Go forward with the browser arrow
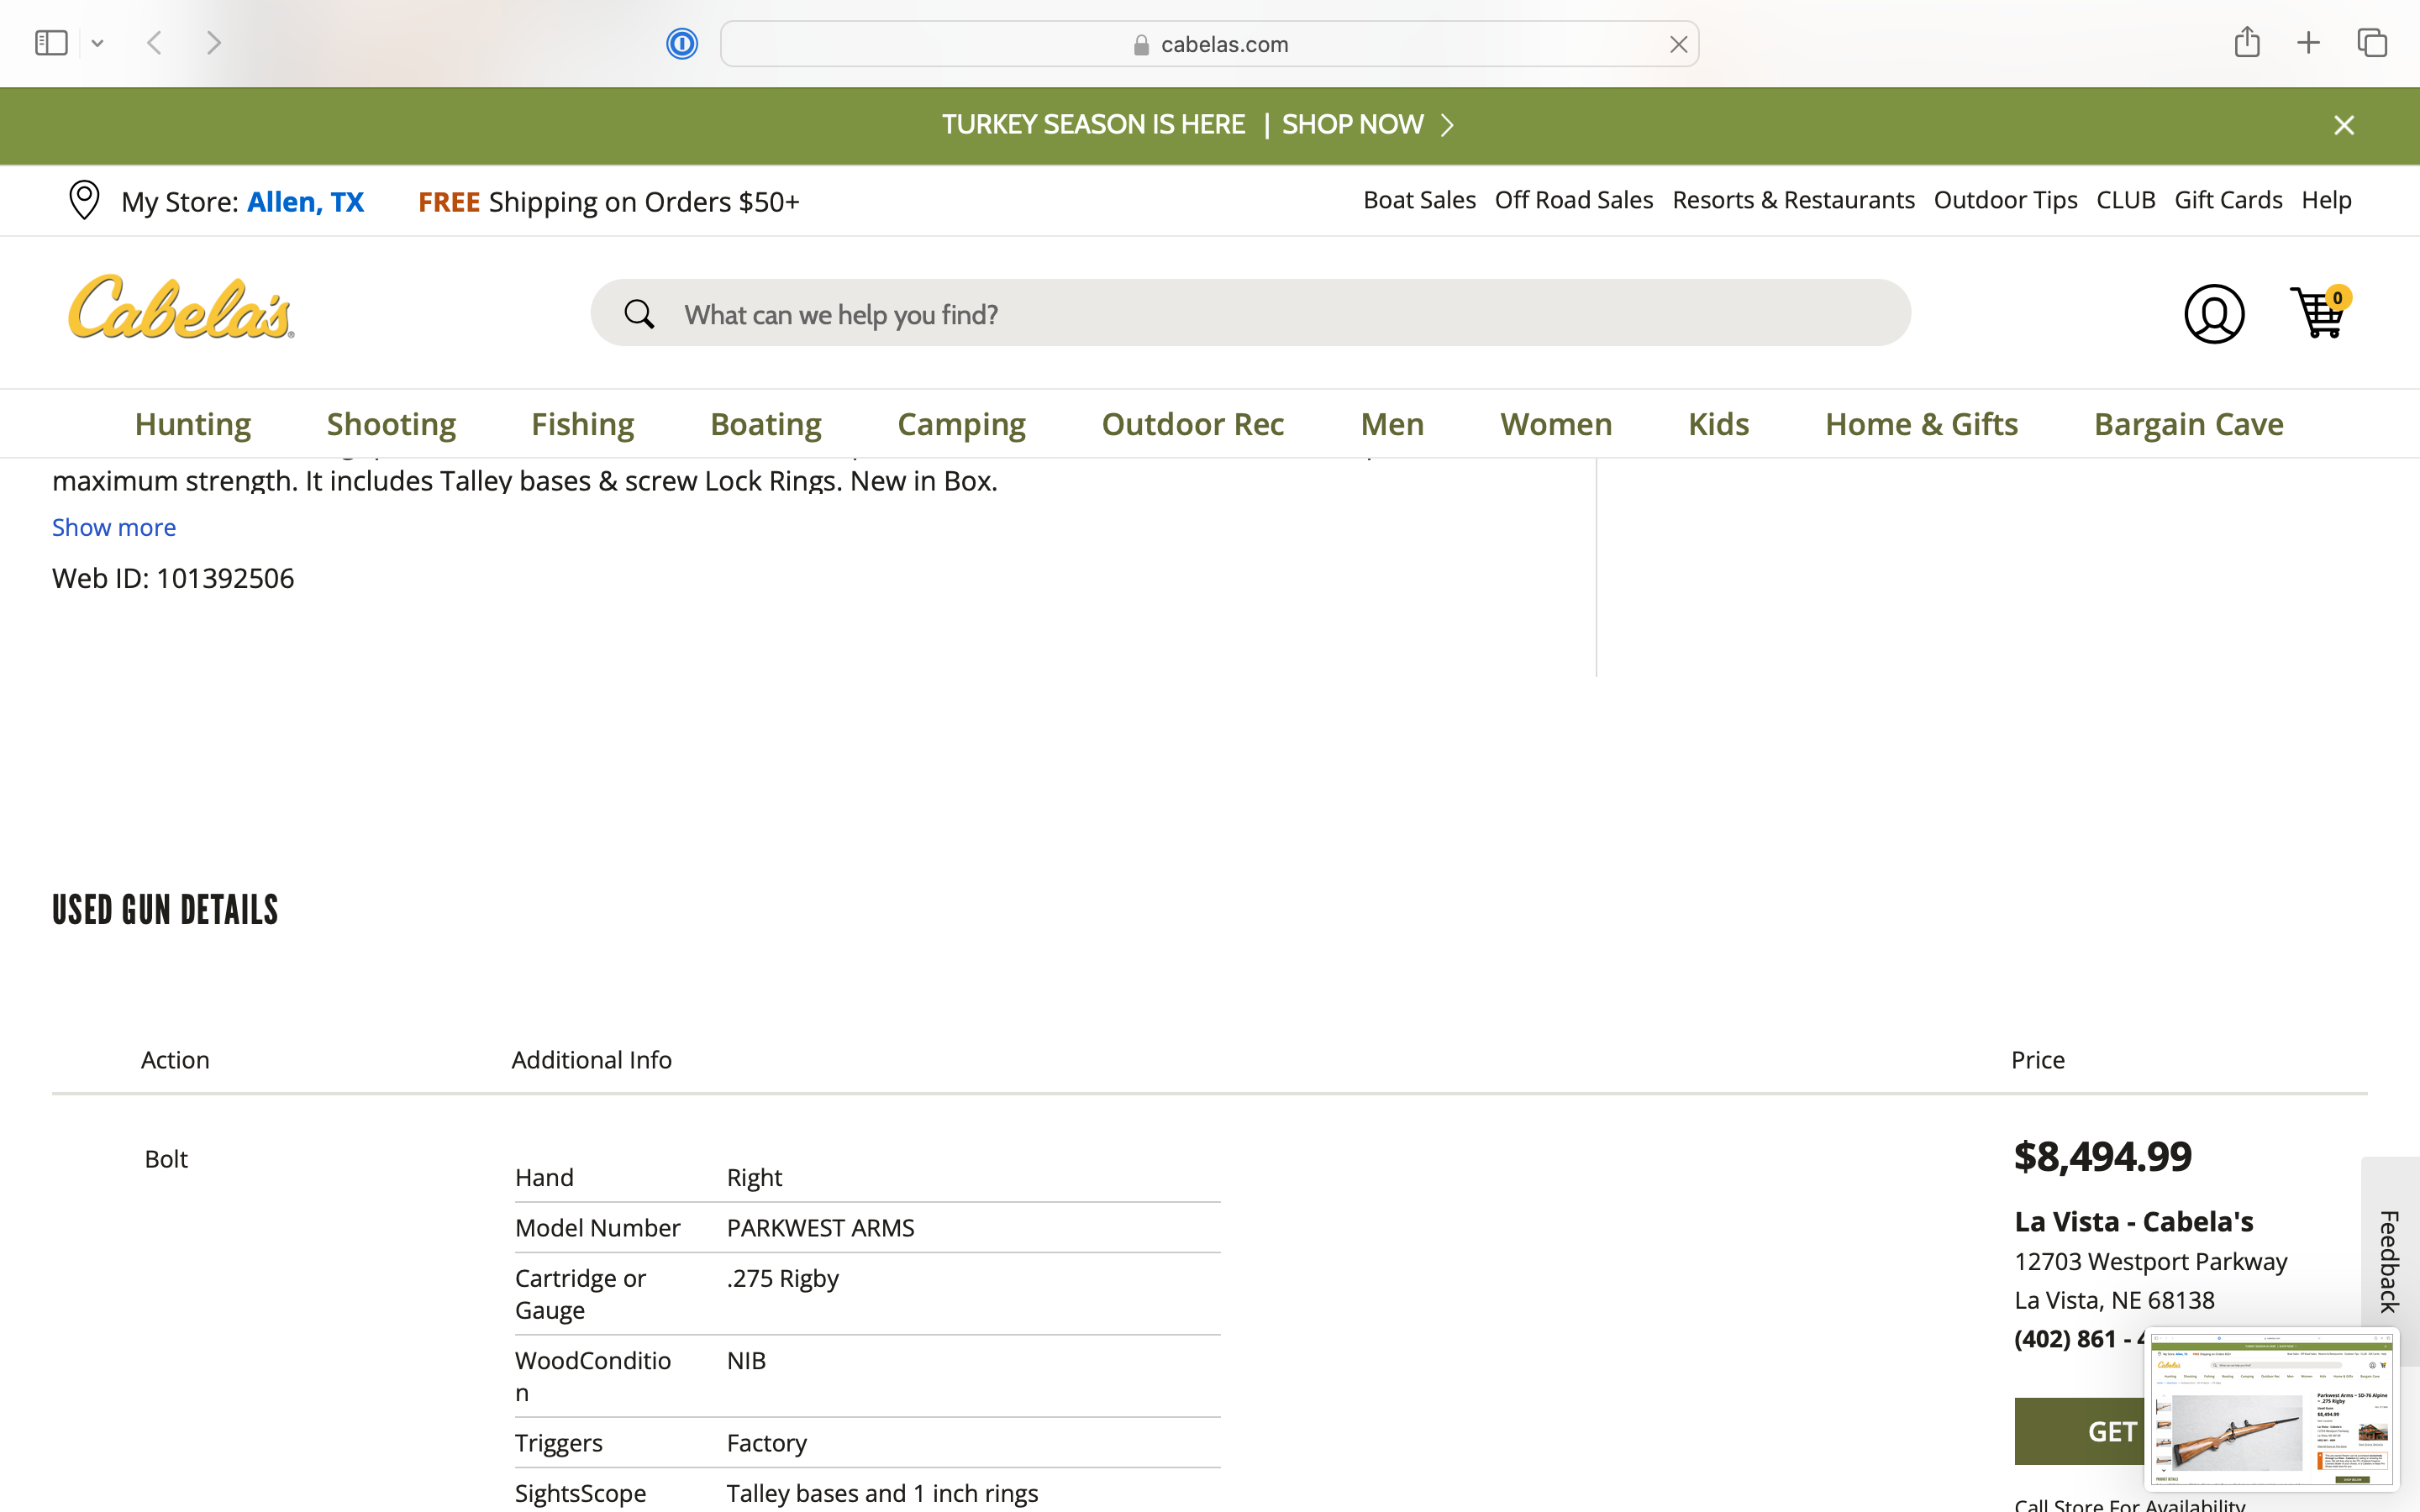 pos(213,43)
